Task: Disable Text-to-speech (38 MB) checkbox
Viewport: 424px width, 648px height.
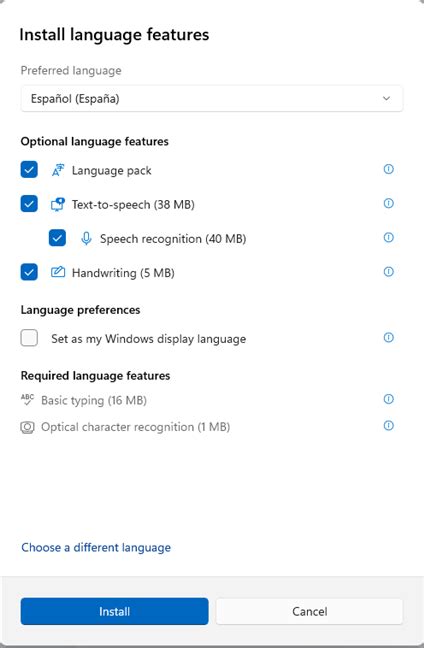Action: point(29,204)
